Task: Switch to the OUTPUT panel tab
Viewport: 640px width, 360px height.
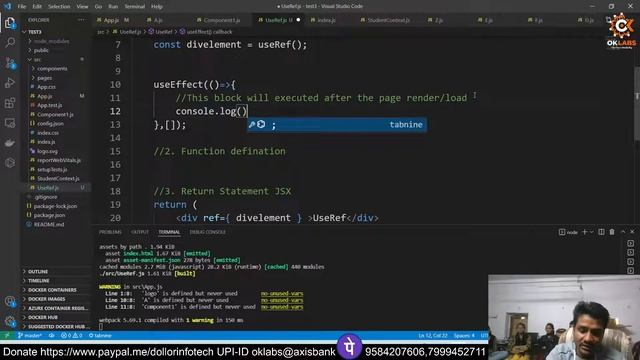Action: [x=140, y=232]
